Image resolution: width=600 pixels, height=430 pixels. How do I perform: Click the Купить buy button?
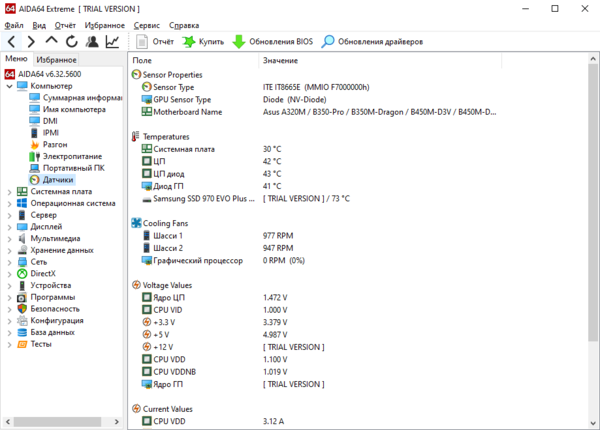tap(203, 41)
